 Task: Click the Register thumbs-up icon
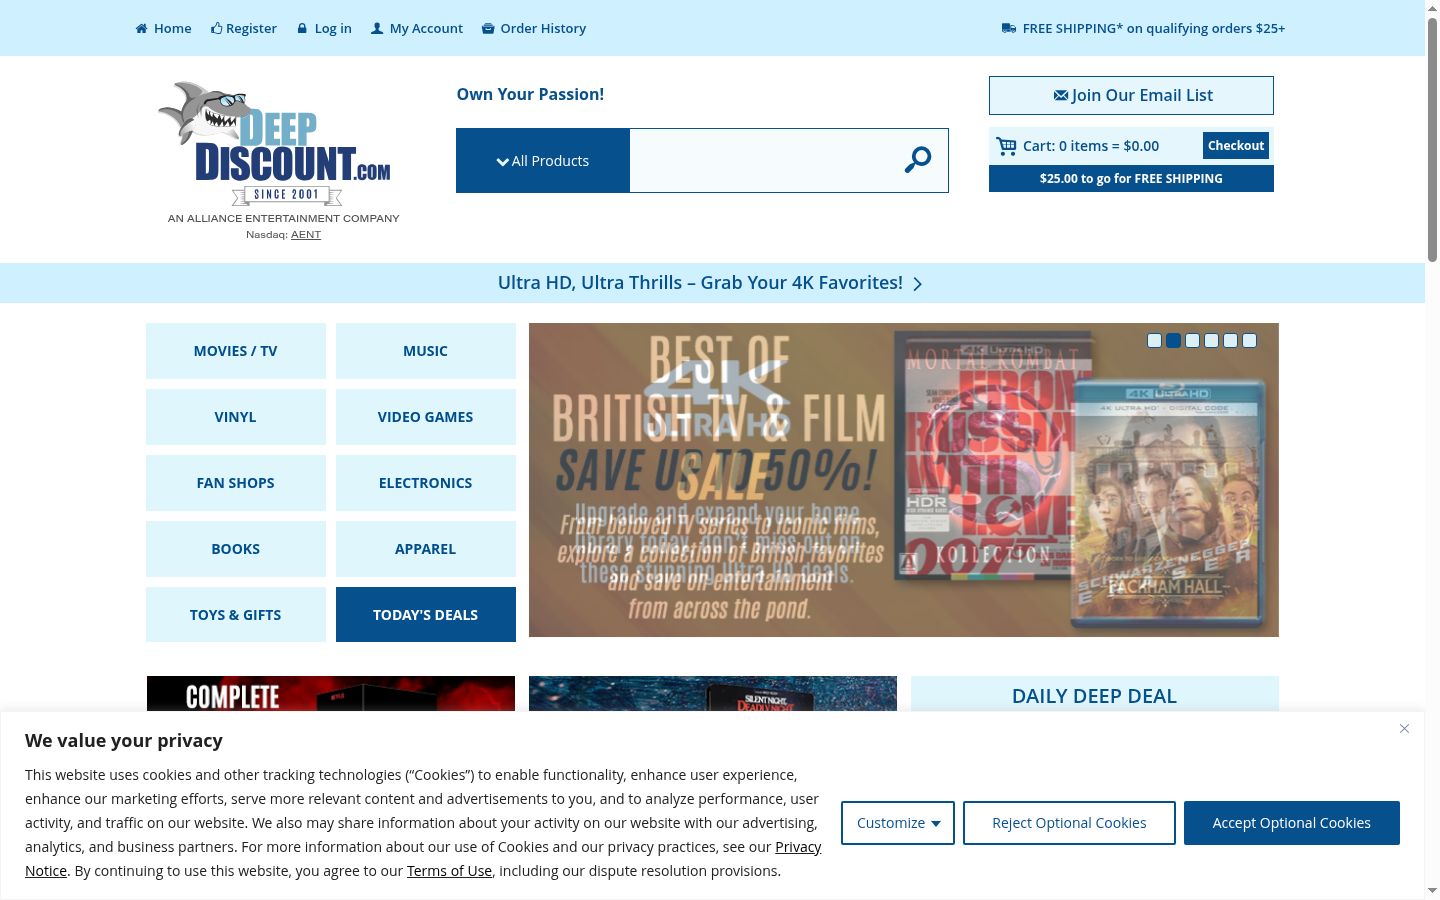pyautogui.click(x=216, y=28)
